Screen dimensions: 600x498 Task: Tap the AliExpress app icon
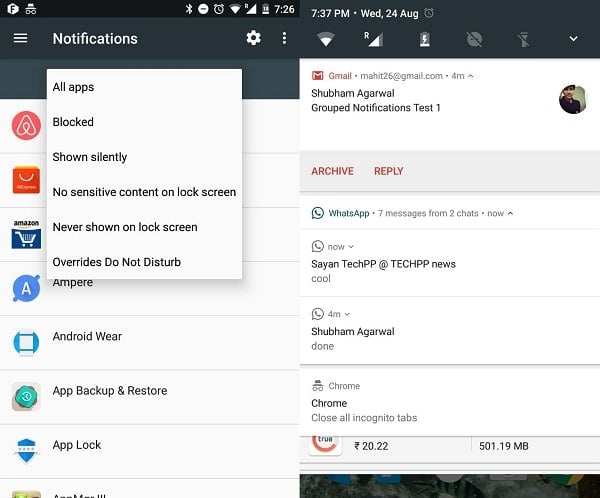tap(26, 180)
